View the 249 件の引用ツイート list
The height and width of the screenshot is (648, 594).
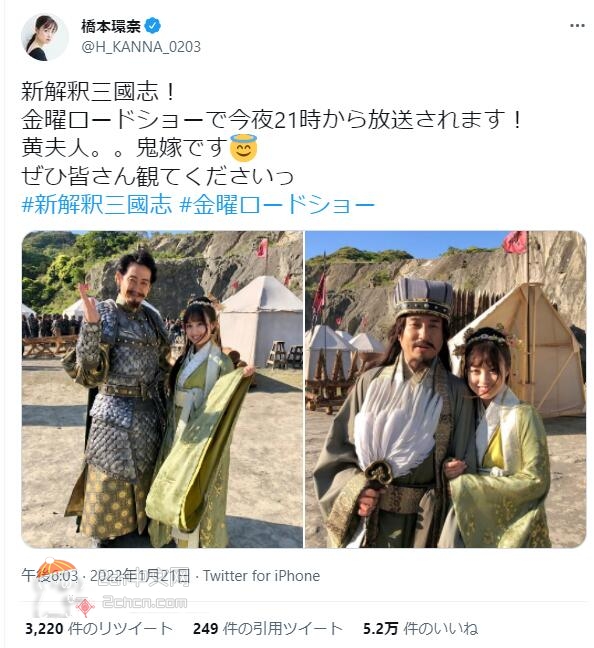coord(267,629)
